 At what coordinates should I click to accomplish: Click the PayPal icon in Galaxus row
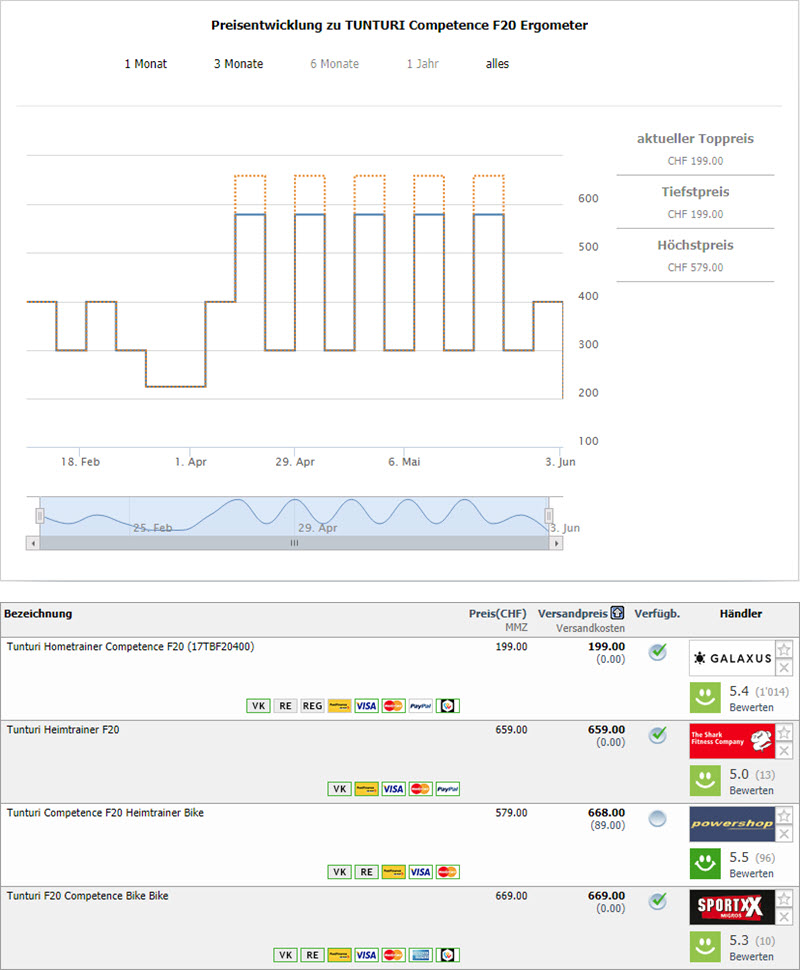click(x=421, y=706)
